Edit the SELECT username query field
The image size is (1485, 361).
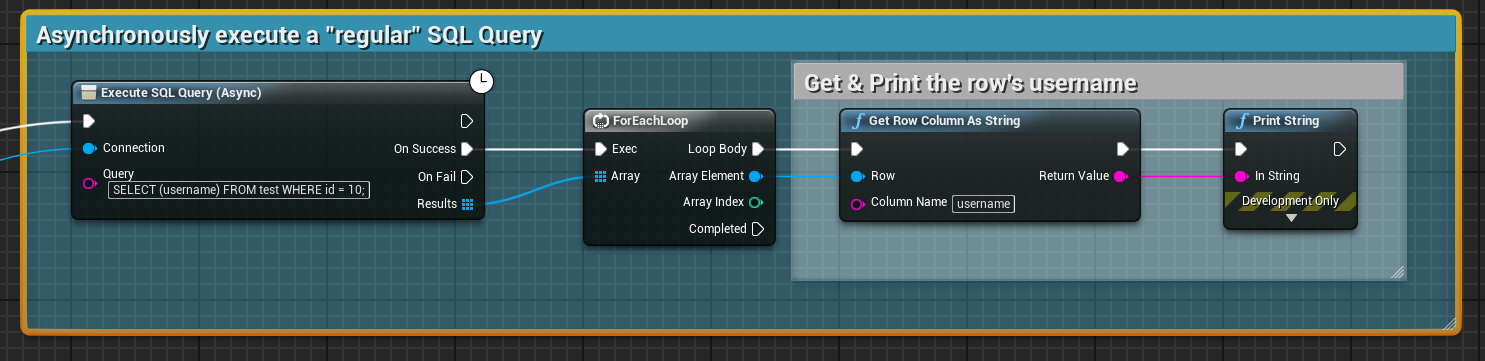(239, 189)
